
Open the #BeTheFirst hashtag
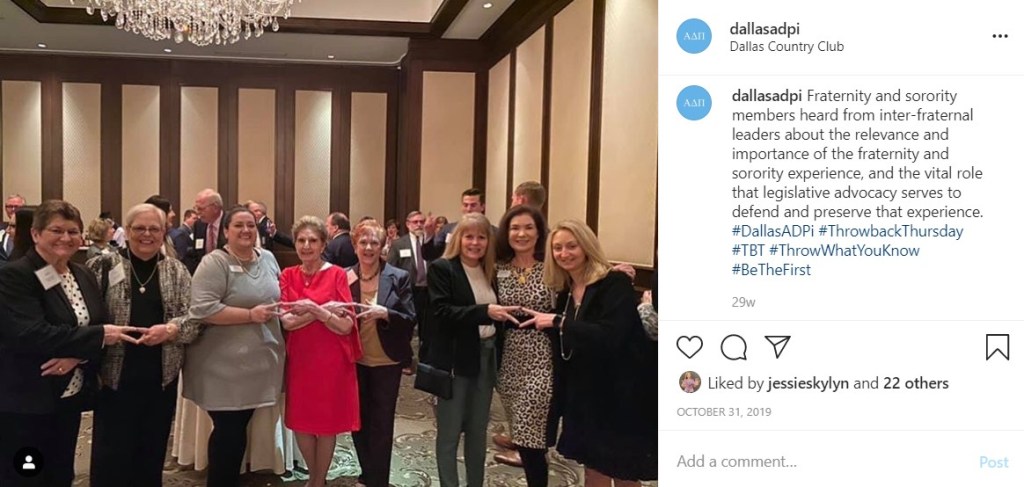771,270
